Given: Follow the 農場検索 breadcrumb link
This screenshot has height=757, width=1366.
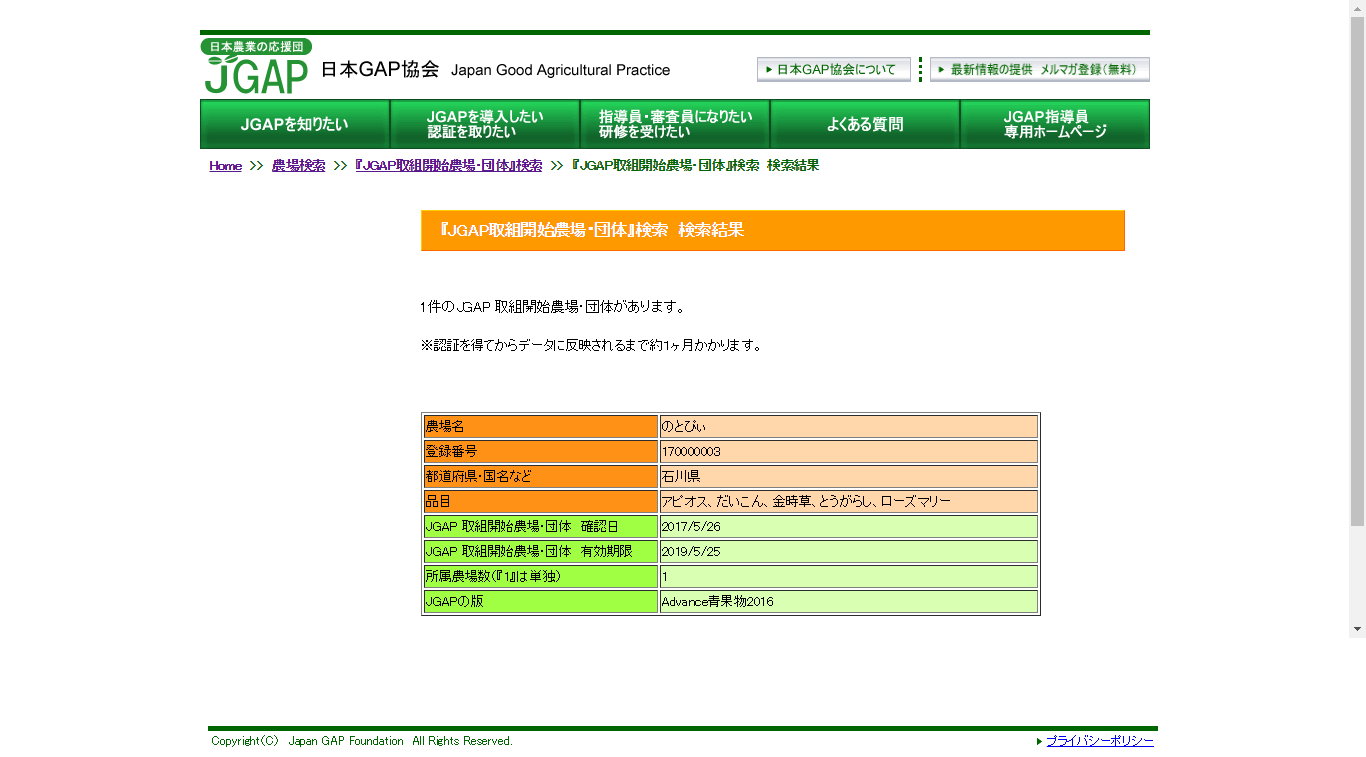Looking at the screenshot, I should tap(298, 166).
